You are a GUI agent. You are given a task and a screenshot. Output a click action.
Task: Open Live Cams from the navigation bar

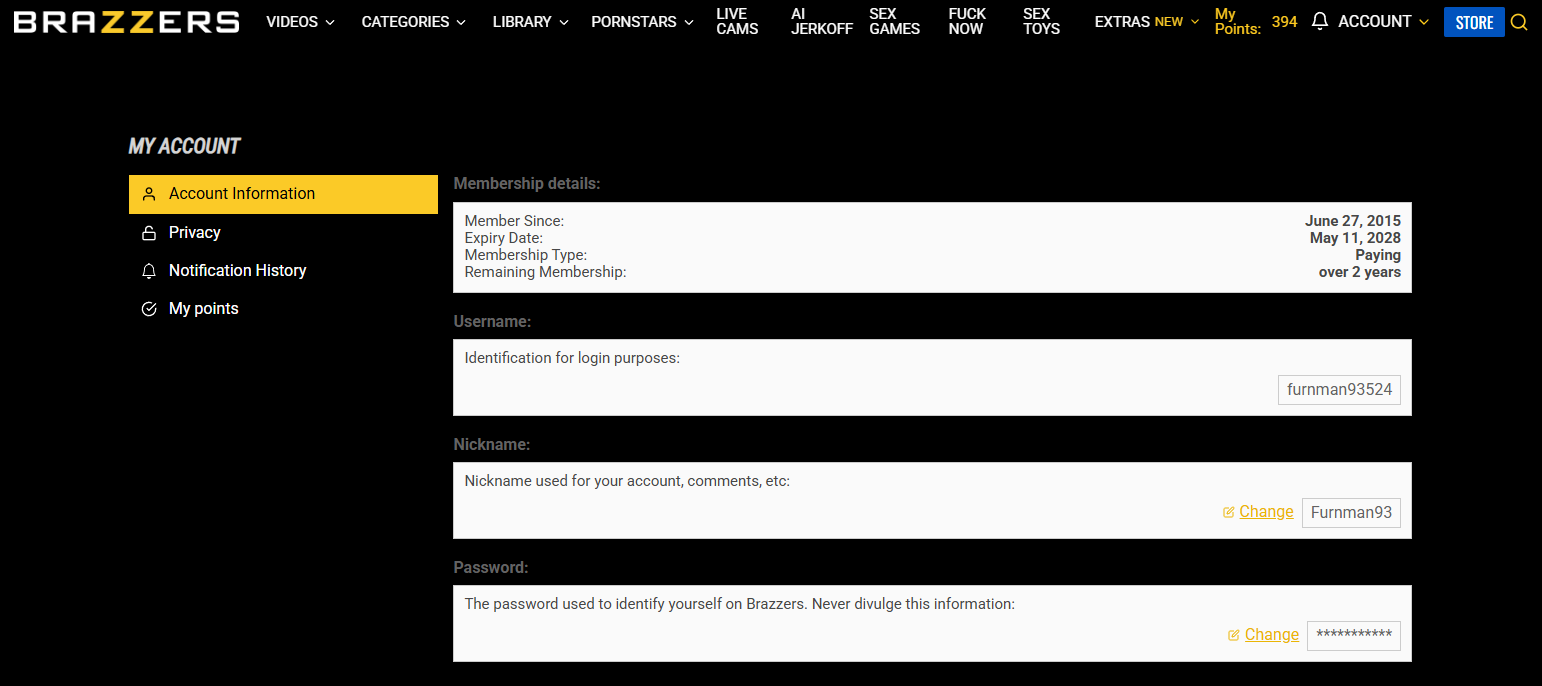[737, 21]
